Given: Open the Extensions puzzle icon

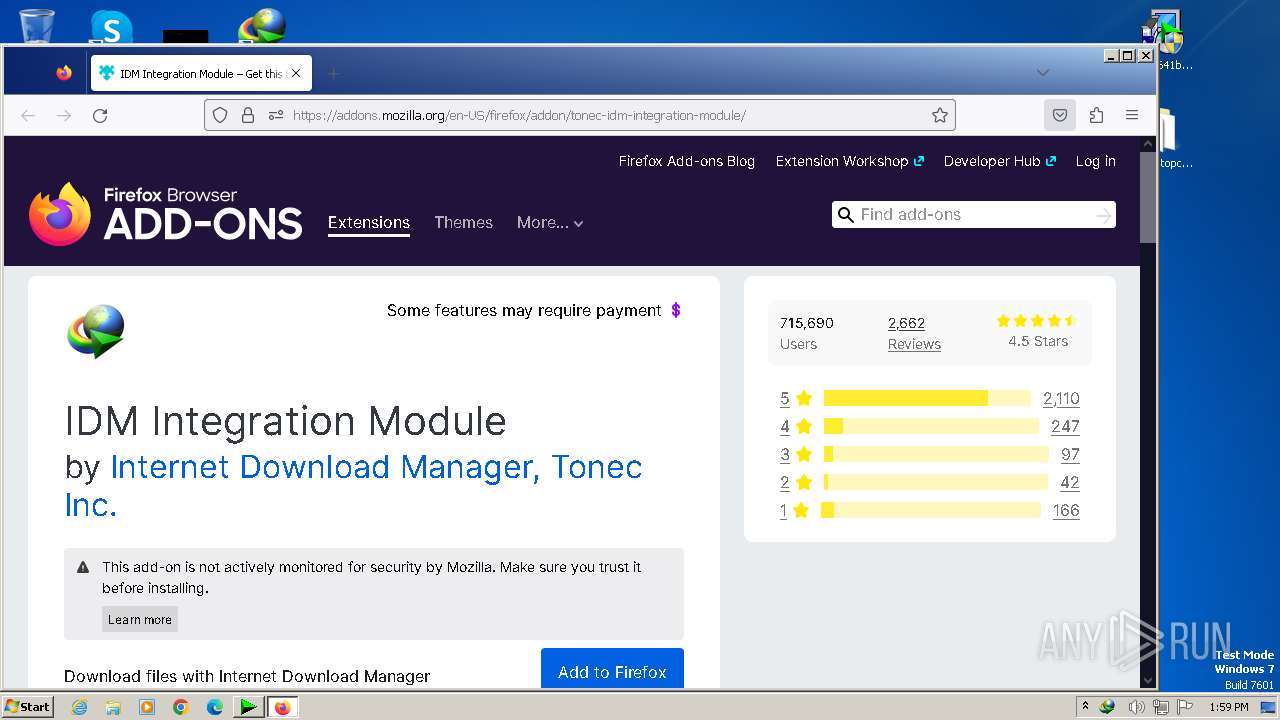Looking at the screenshot, I should tap(1096, 115).
